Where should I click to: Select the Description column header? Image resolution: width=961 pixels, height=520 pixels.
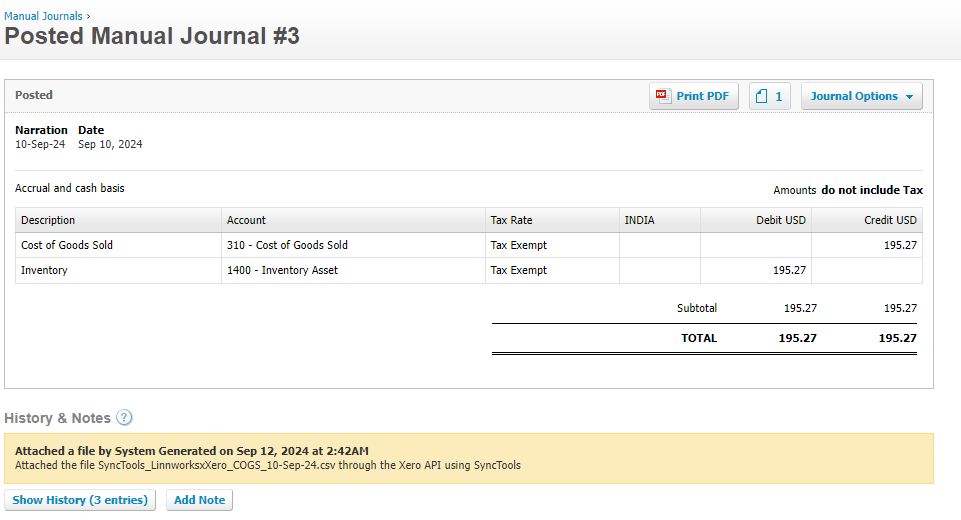tap(118, 220)
